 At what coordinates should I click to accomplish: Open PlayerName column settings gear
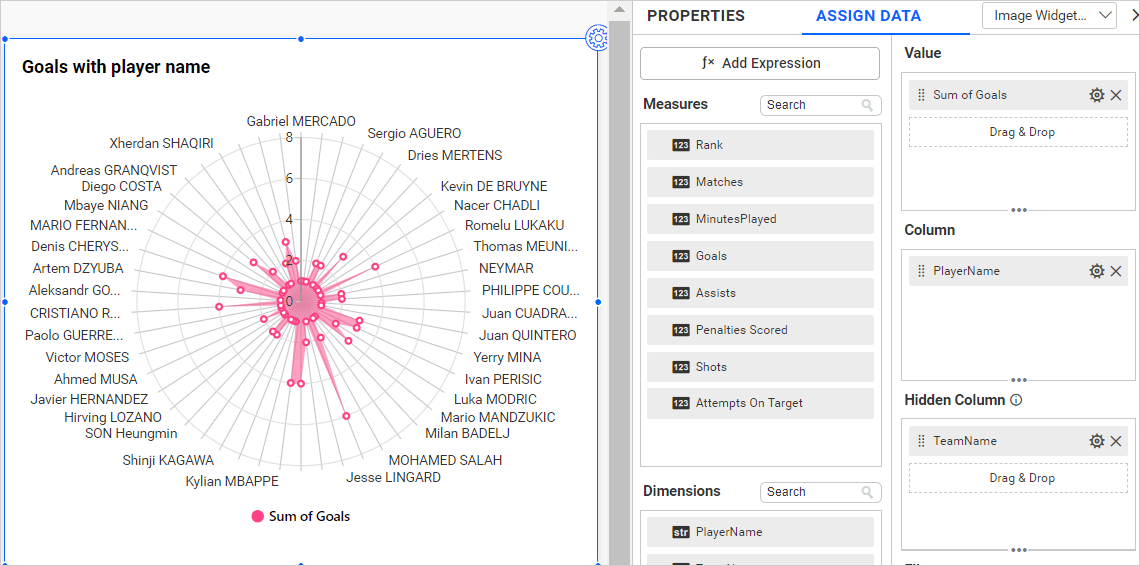[1096, 271]
